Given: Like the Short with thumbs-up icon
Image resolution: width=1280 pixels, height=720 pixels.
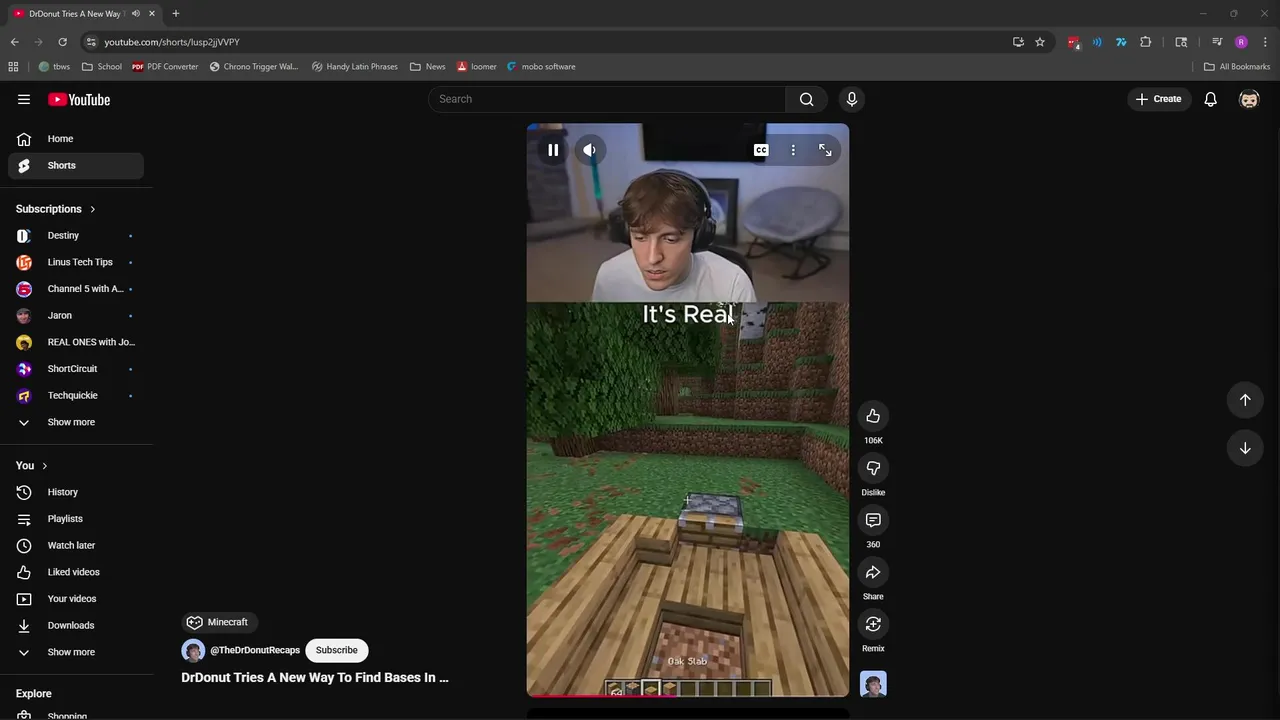Looking at the screenshot, I should [873, 416].
